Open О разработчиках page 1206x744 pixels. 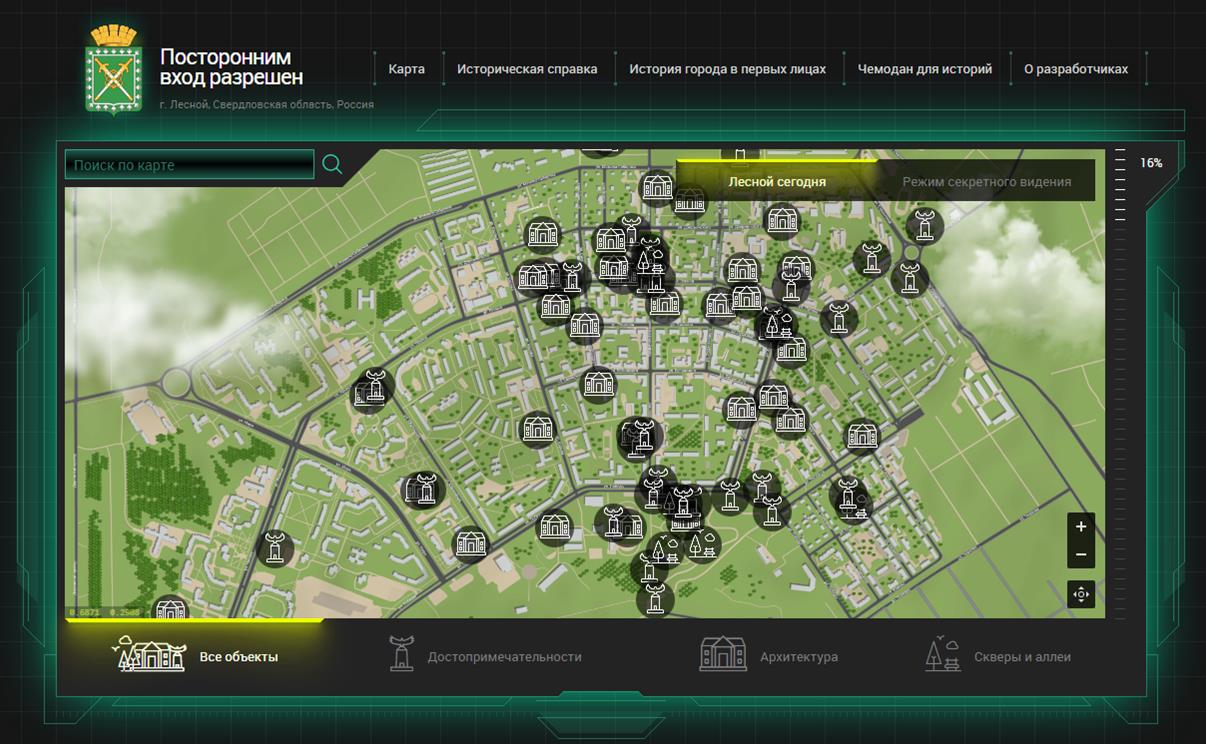[1075, 69]
